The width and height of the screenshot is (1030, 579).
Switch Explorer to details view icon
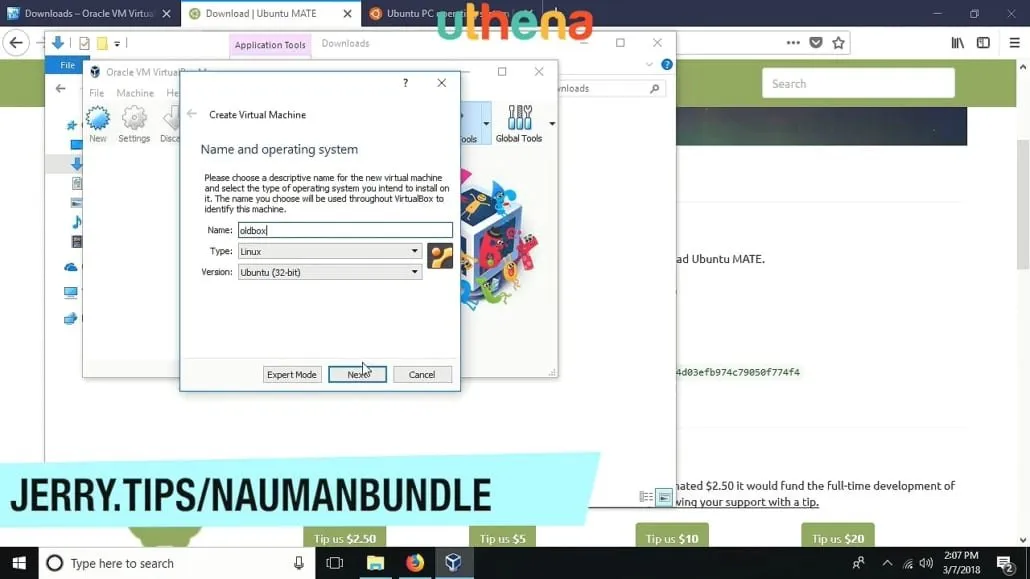tap(646, 497)
